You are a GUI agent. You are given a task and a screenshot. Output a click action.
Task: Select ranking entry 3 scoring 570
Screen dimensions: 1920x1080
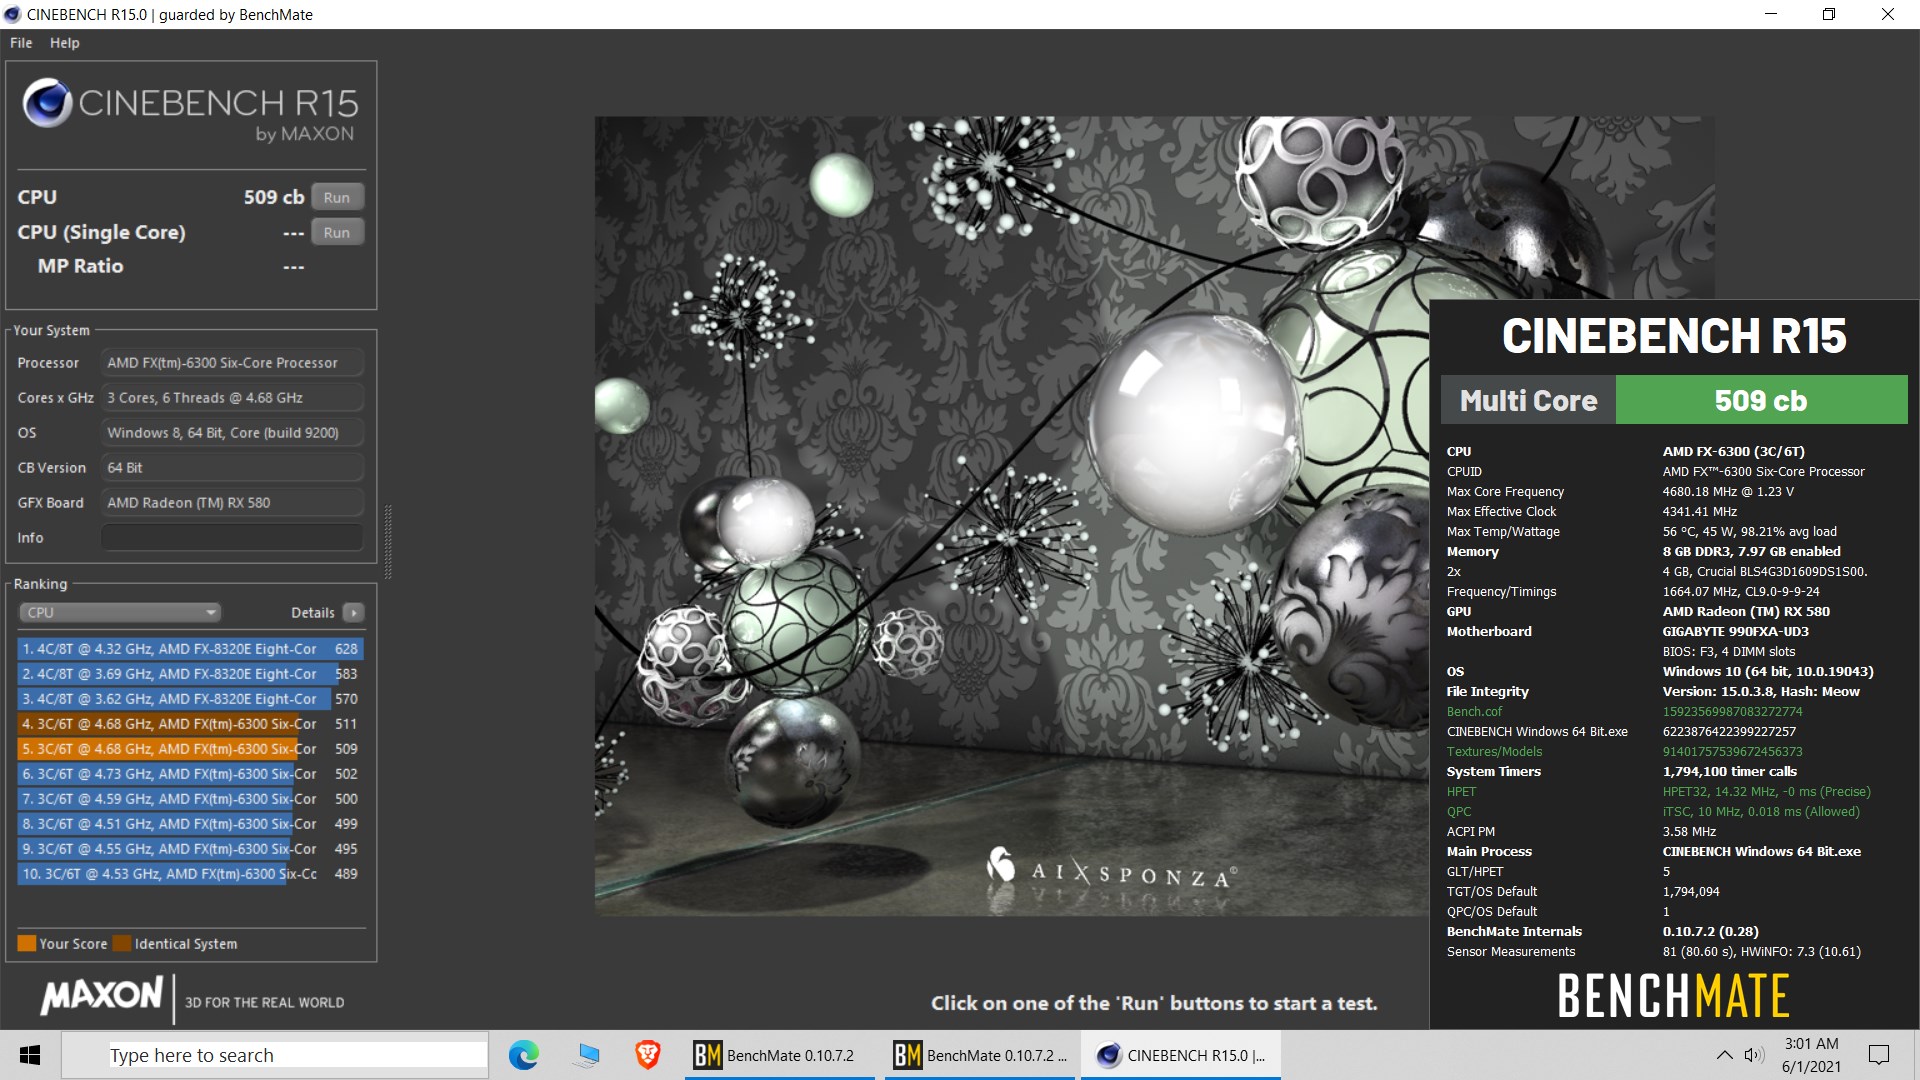point(190,699)
